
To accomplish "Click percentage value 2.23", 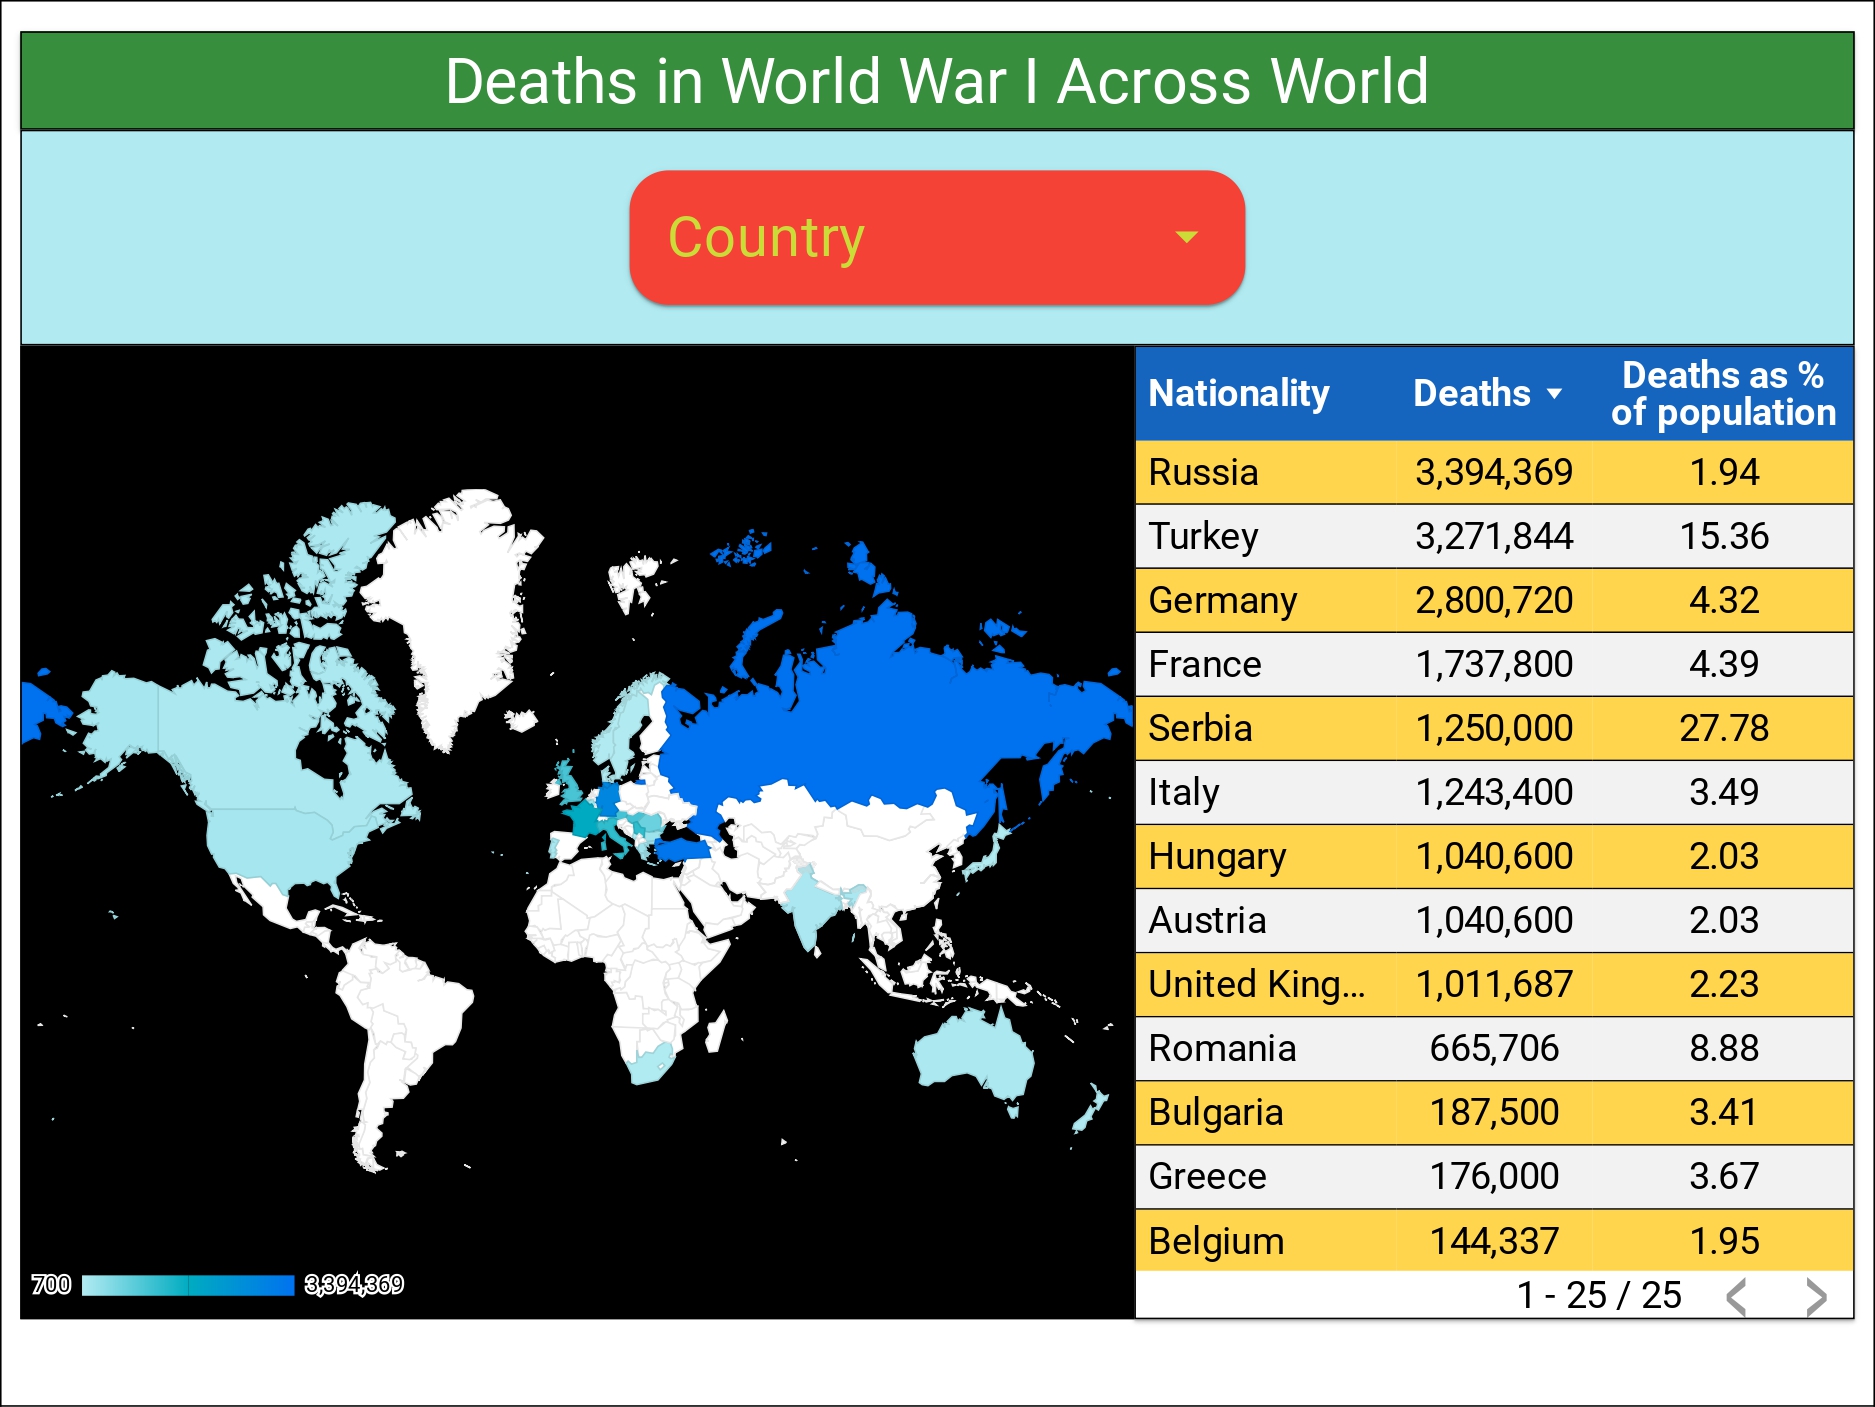I will (1724, 984).
